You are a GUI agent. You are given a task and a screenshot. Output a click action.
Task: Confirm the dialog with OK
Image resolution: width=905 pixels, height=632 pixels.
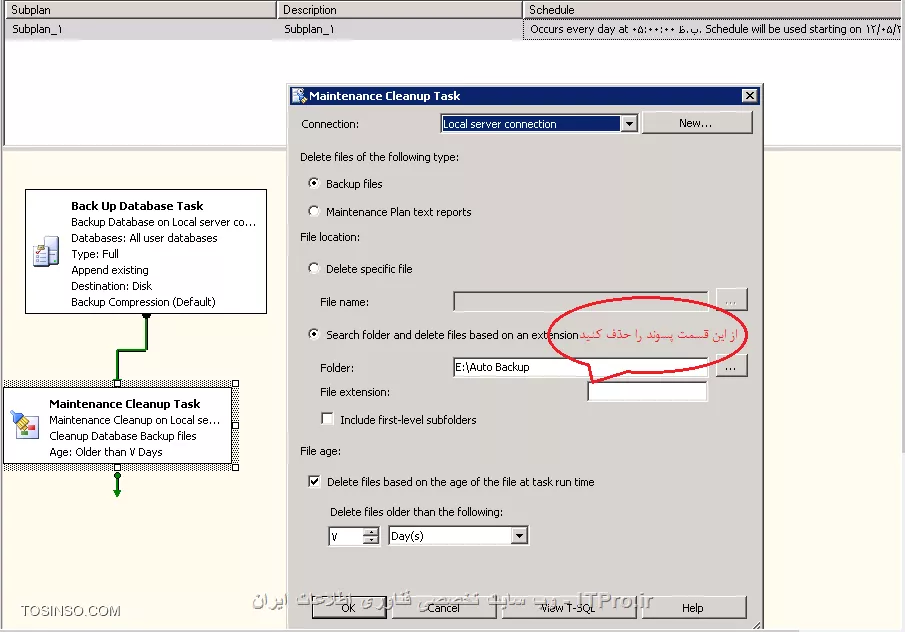349,608
